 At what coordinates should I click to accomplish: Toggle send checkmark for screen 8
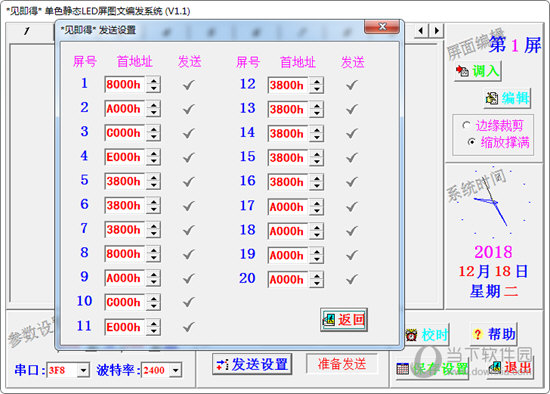(x=189, y=254)
